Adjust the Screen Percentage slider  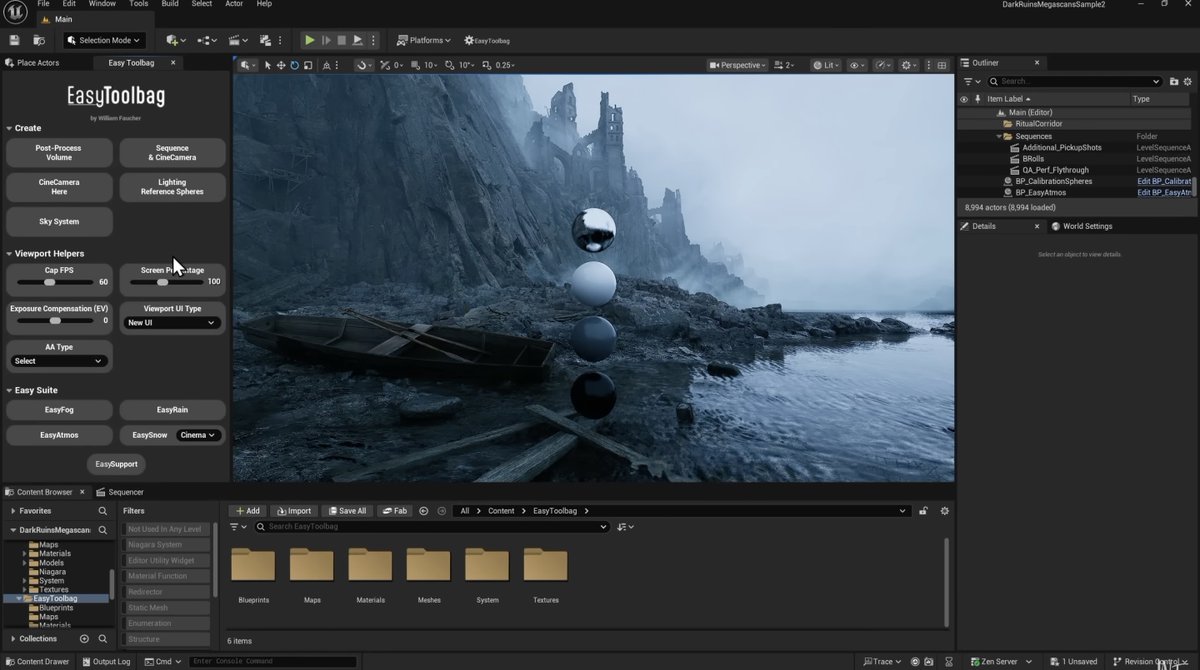[x=166, y=282]
